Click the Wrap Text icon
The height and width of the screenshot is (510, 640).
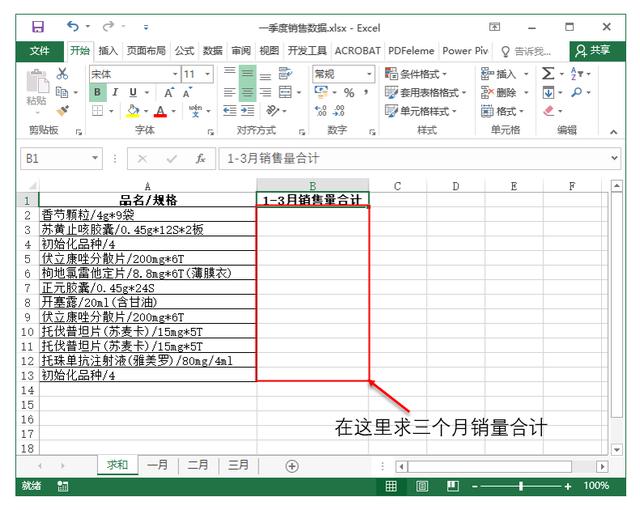coord(285,74)
